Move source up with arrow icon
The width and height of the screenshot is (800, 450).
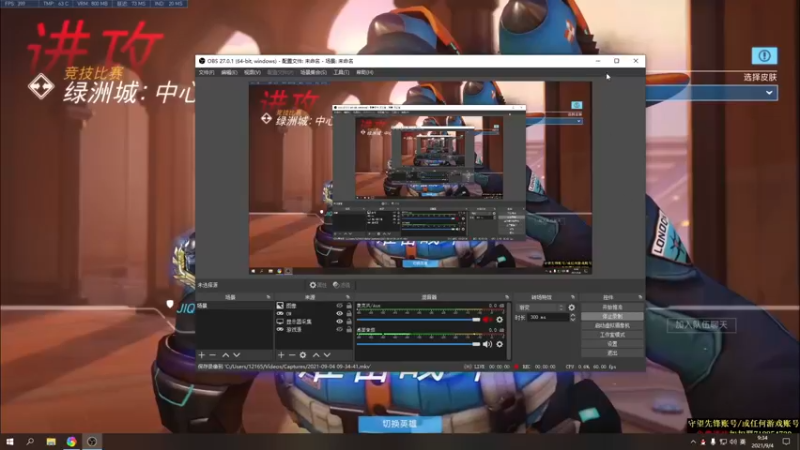click(316, 355)
